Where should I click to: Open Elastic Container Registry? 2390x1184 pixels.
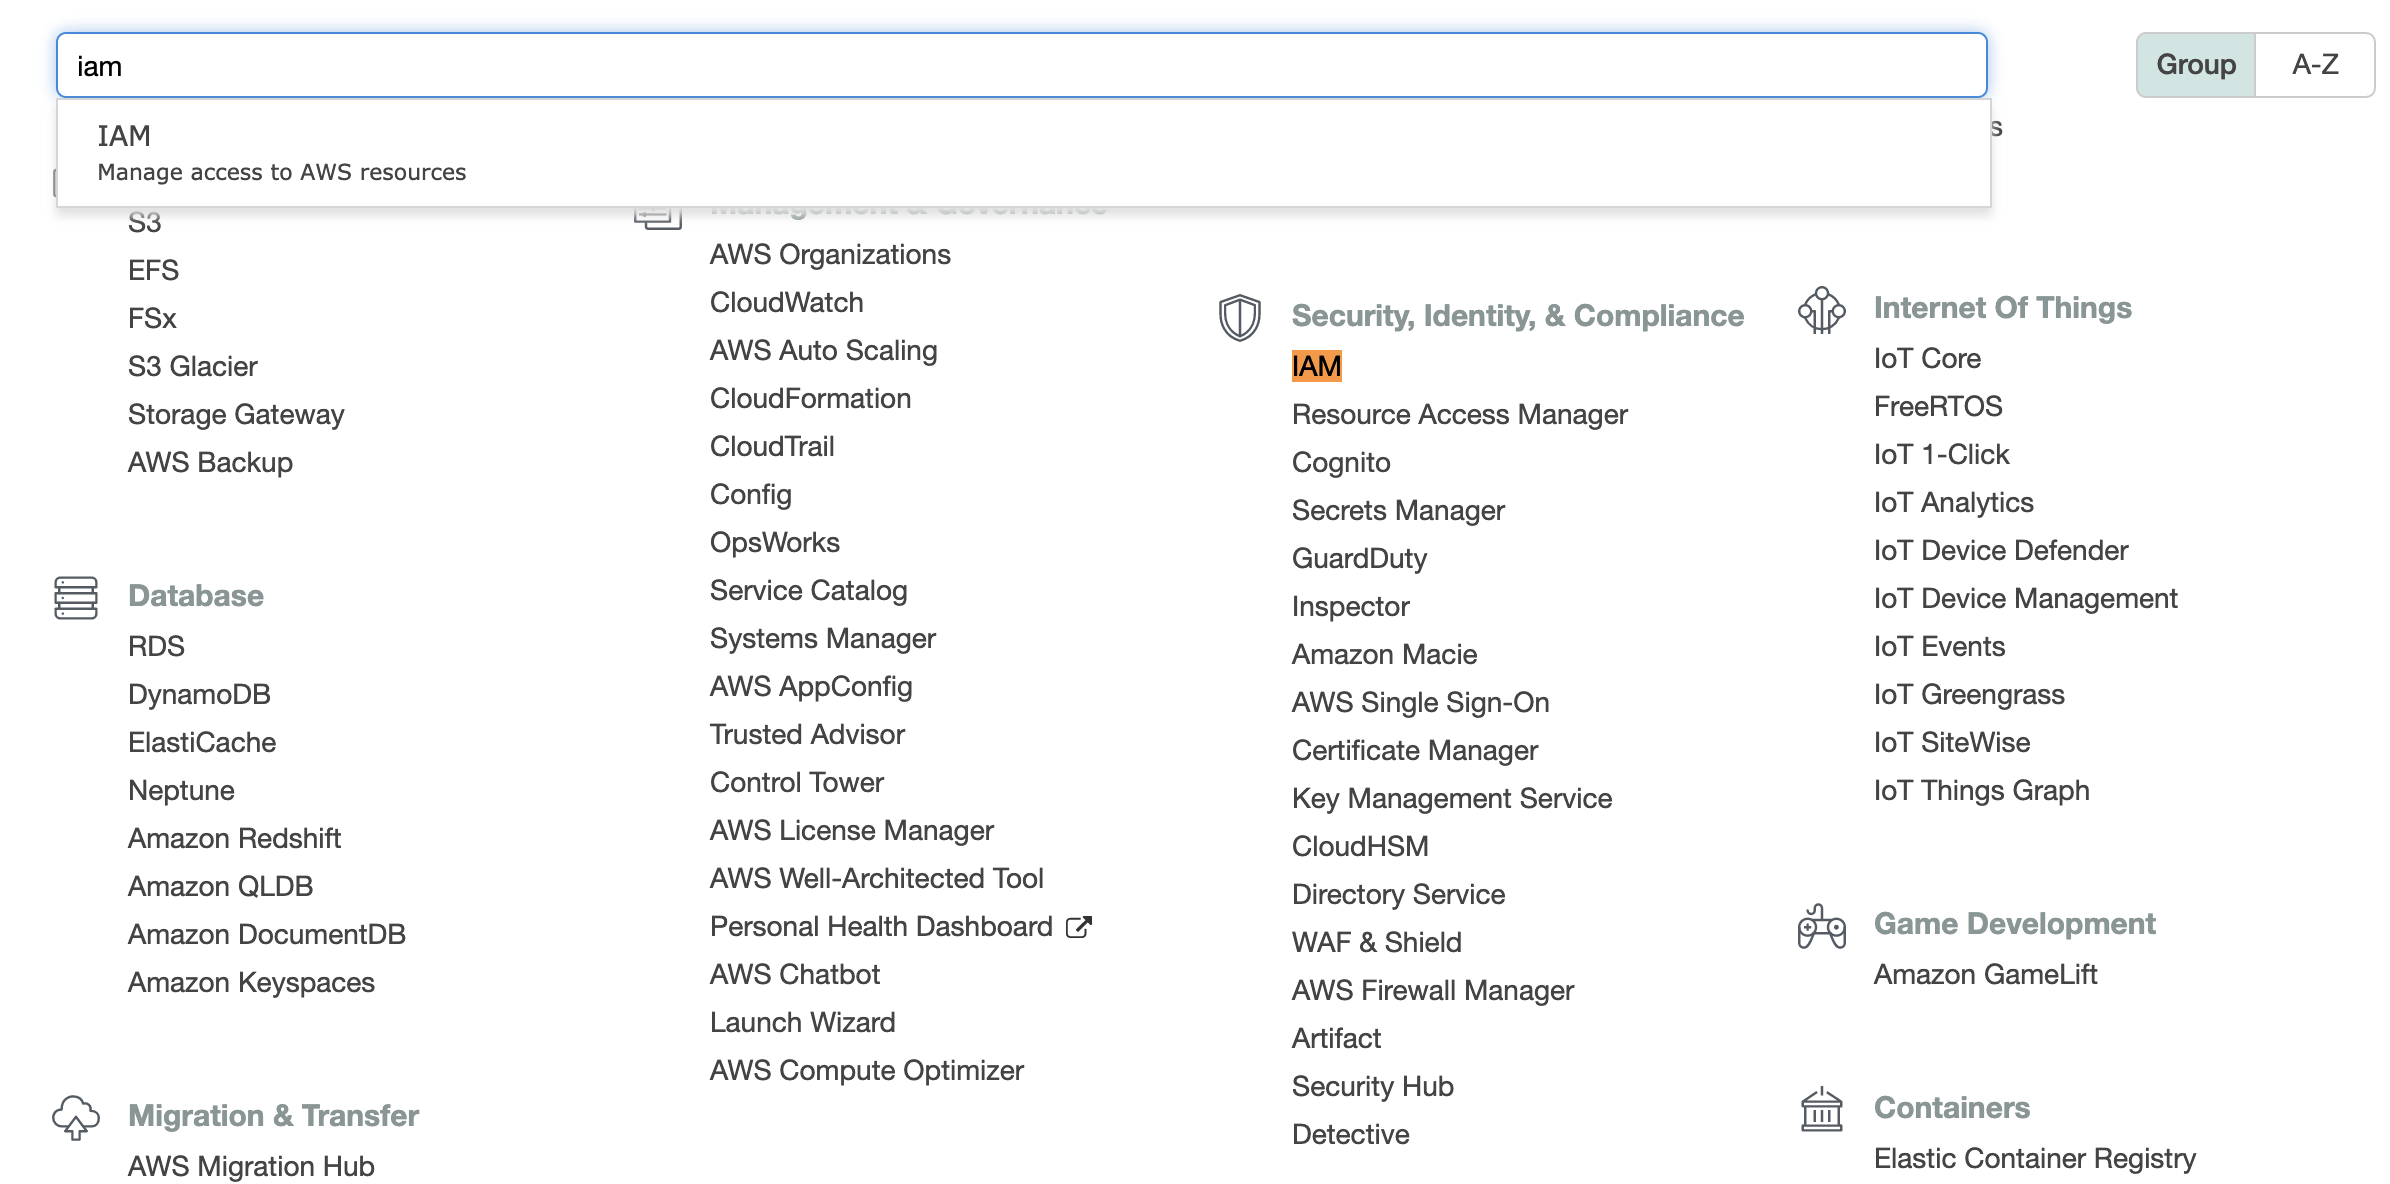click(2034, 1158)
